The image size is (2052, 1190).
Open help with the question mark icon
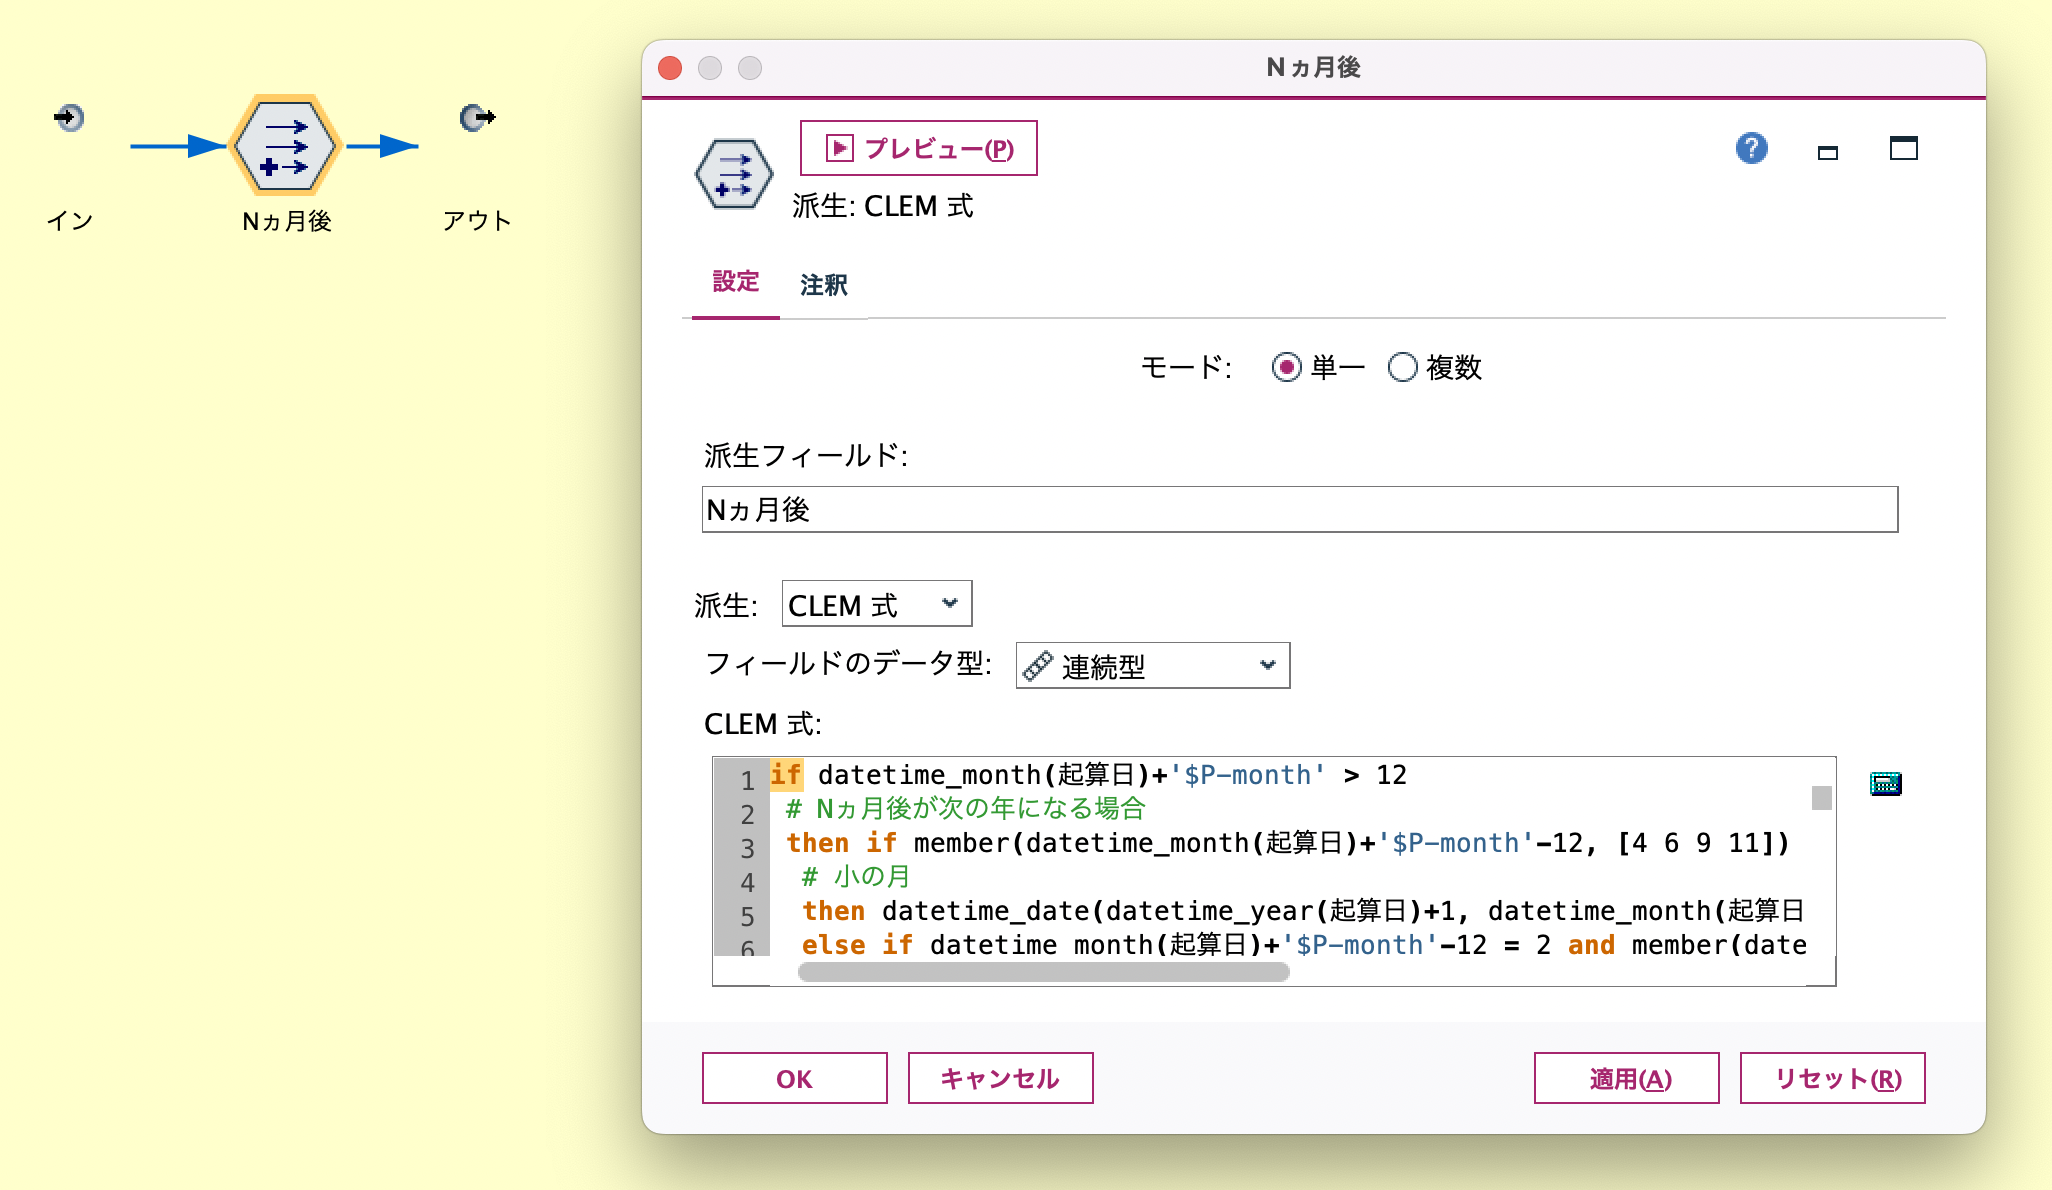[x=1751, y=148]
